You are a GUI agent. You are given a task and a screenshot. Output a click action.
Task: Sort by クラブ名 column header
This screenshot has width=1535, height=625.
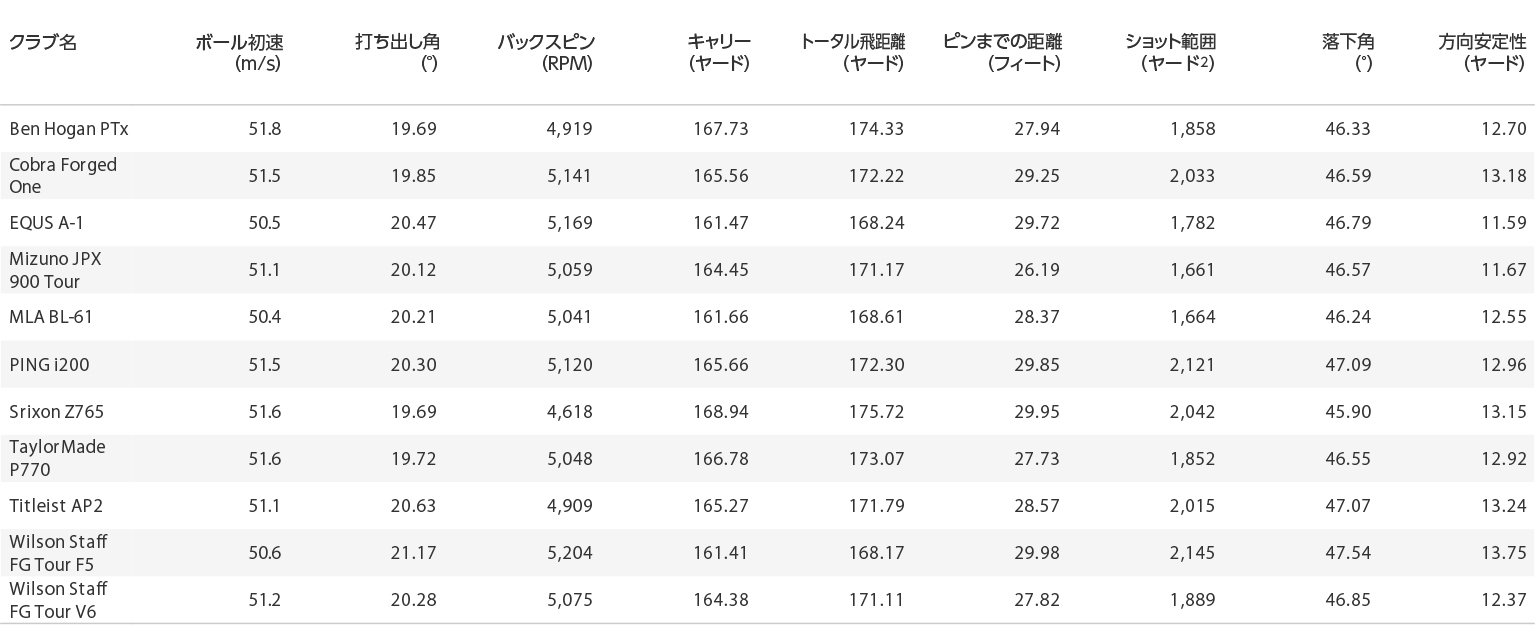[43, 42]
